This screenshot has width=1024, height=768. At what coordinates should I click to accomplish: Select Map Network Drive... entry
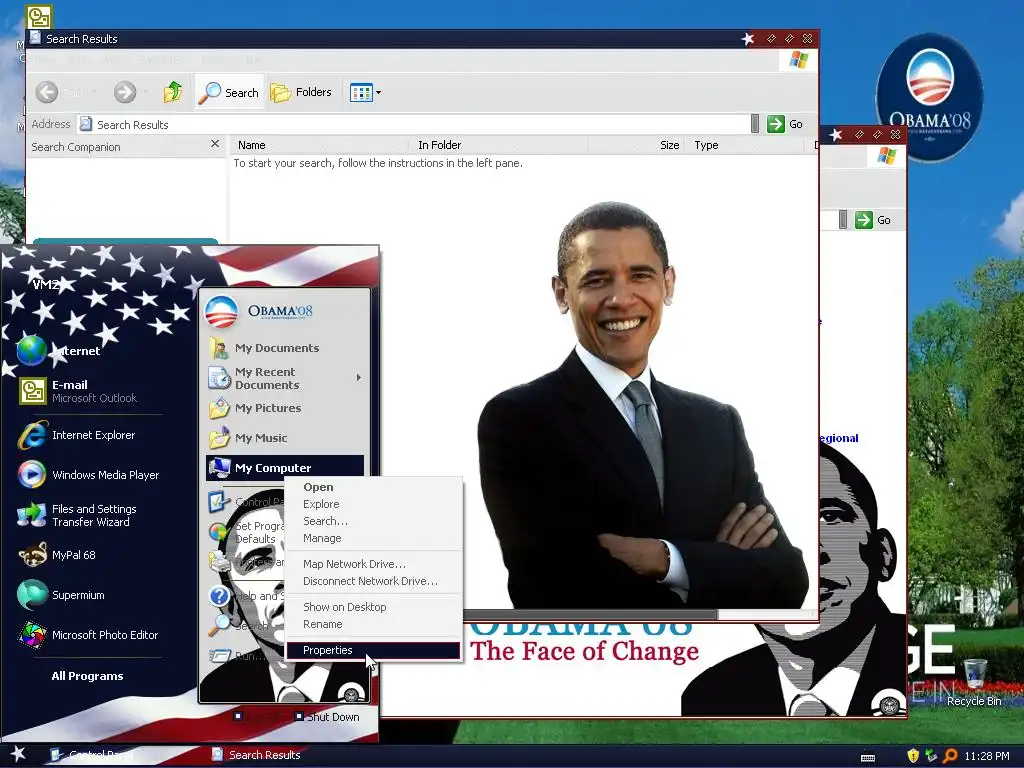354,564
